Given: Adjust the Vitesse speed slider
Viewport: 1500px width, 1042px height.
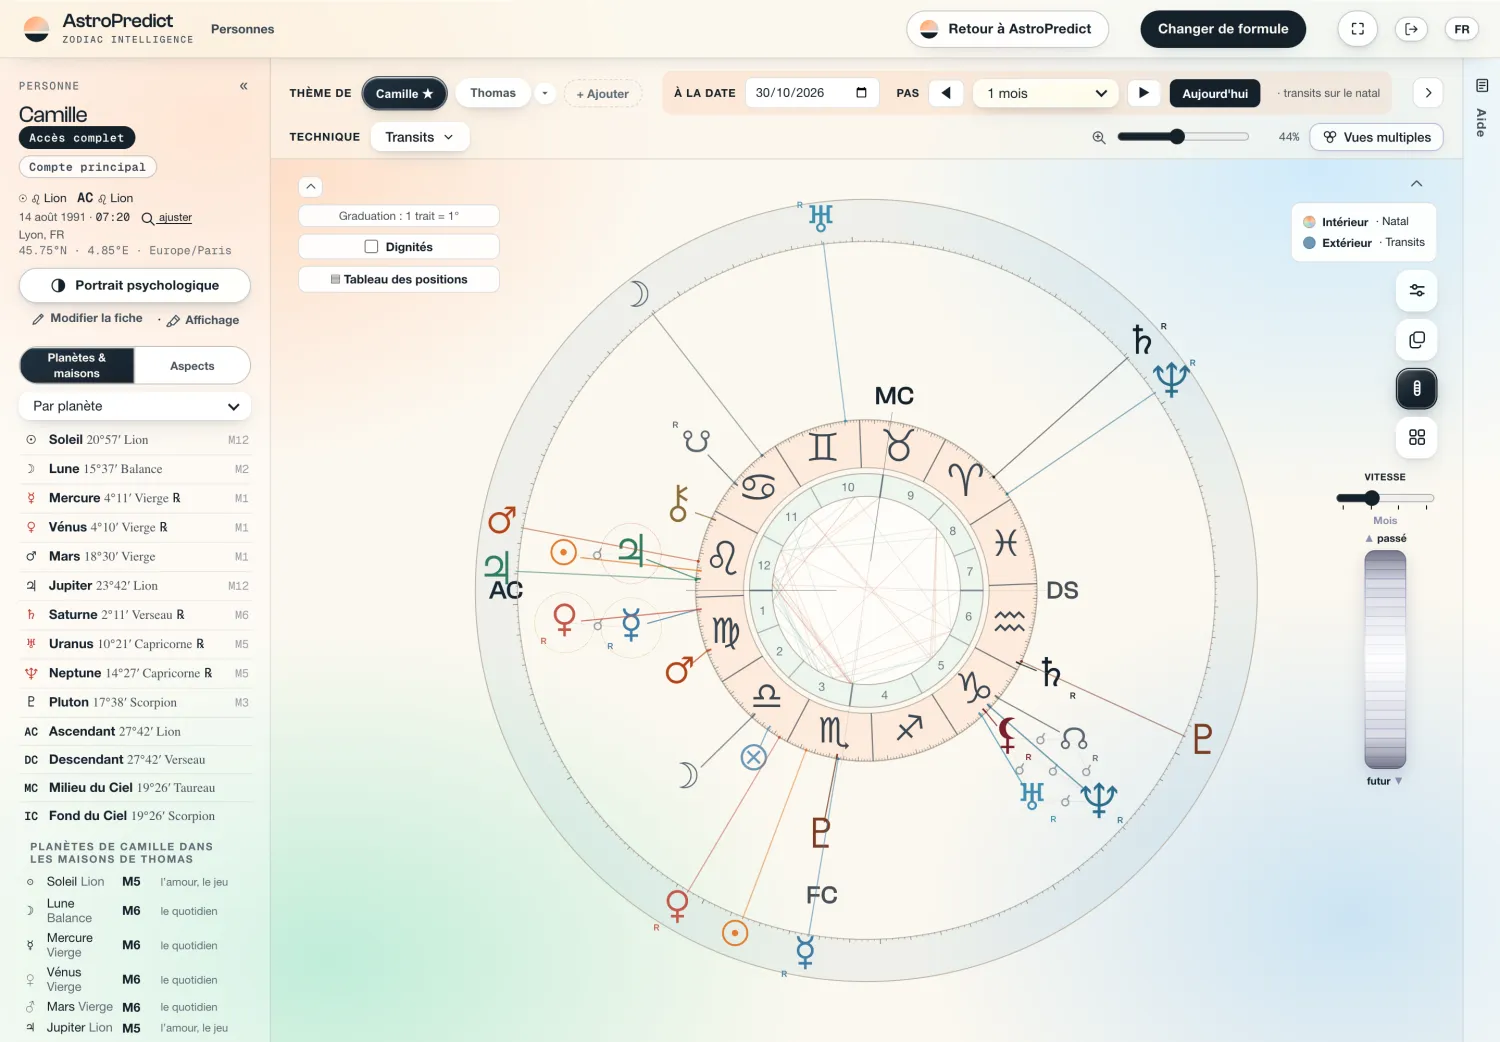Looking at the screenshot, I should point(1372,498).
